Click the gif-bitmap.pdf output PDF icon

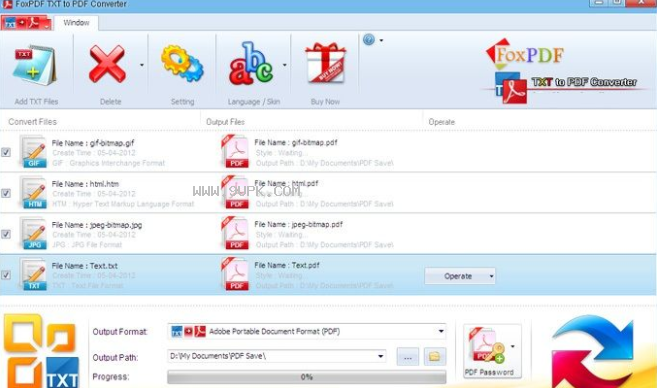[x=235, y=152]
